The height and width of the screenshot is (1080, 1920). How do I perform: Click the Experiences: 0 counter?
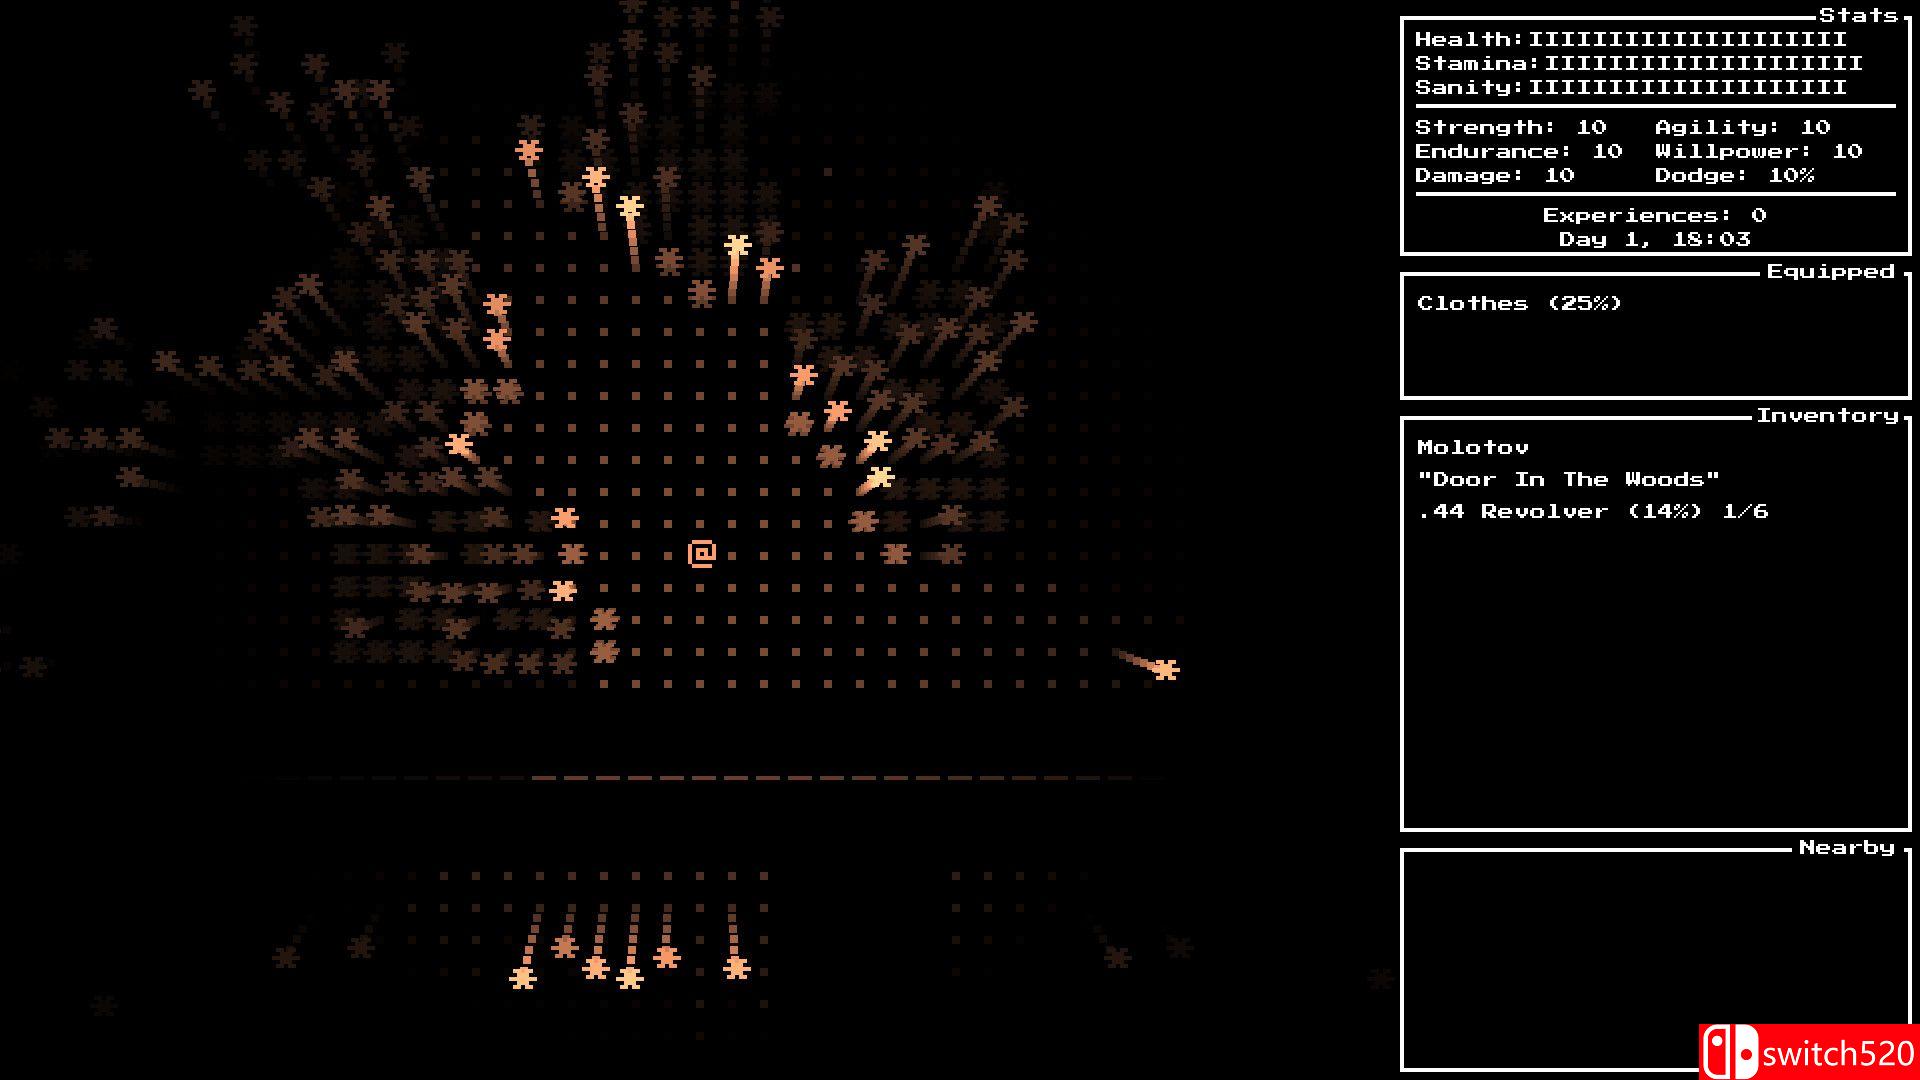[1654, 215]
